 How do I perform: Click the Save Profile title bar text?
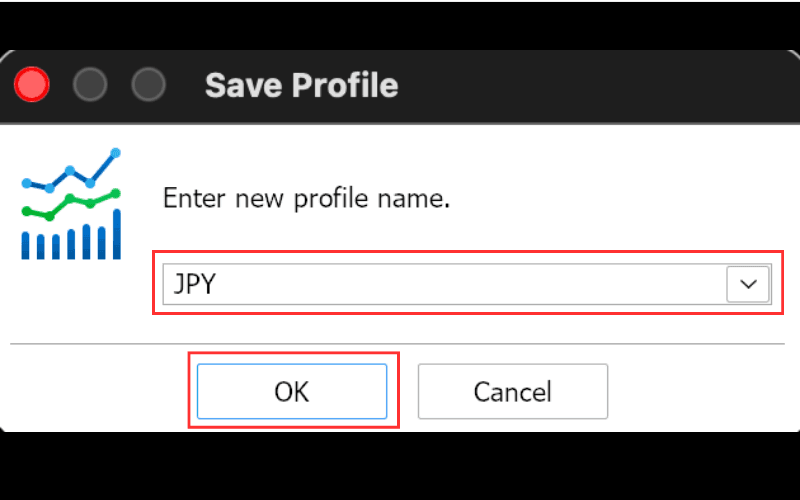(x=302, y=85)
